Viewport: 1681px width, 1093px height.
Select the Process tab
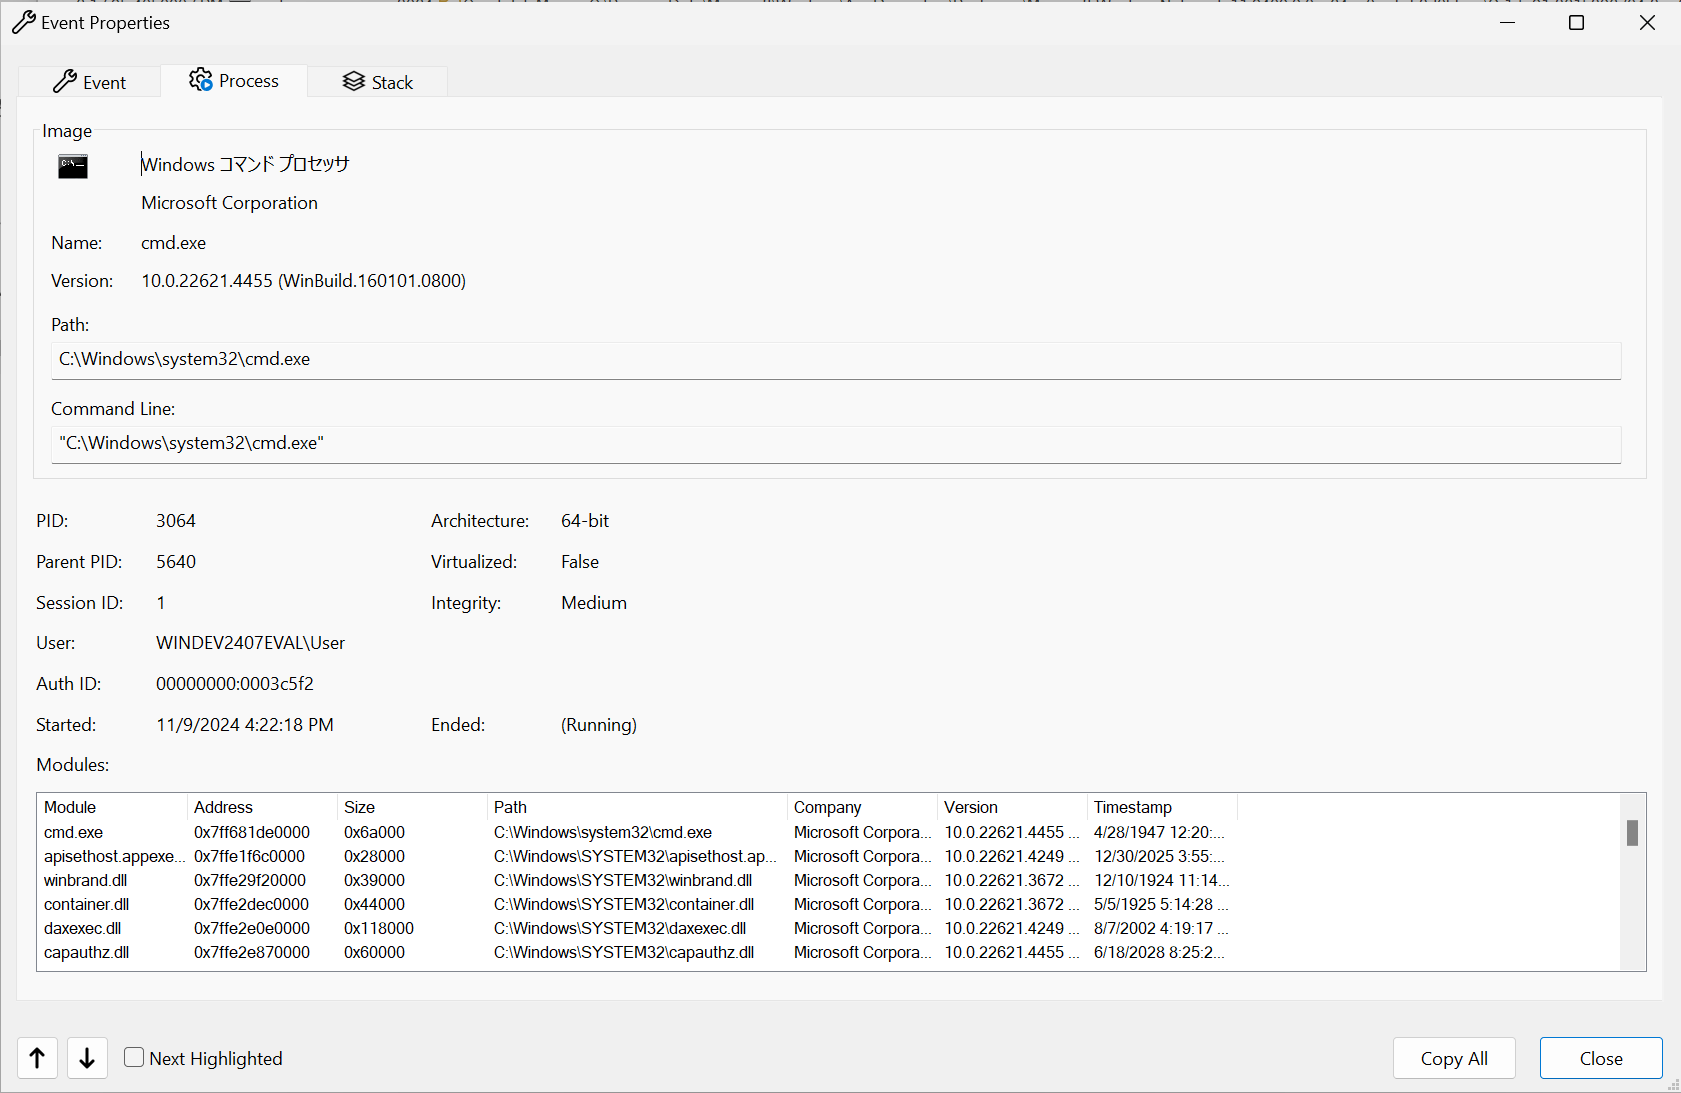(234, 81)
